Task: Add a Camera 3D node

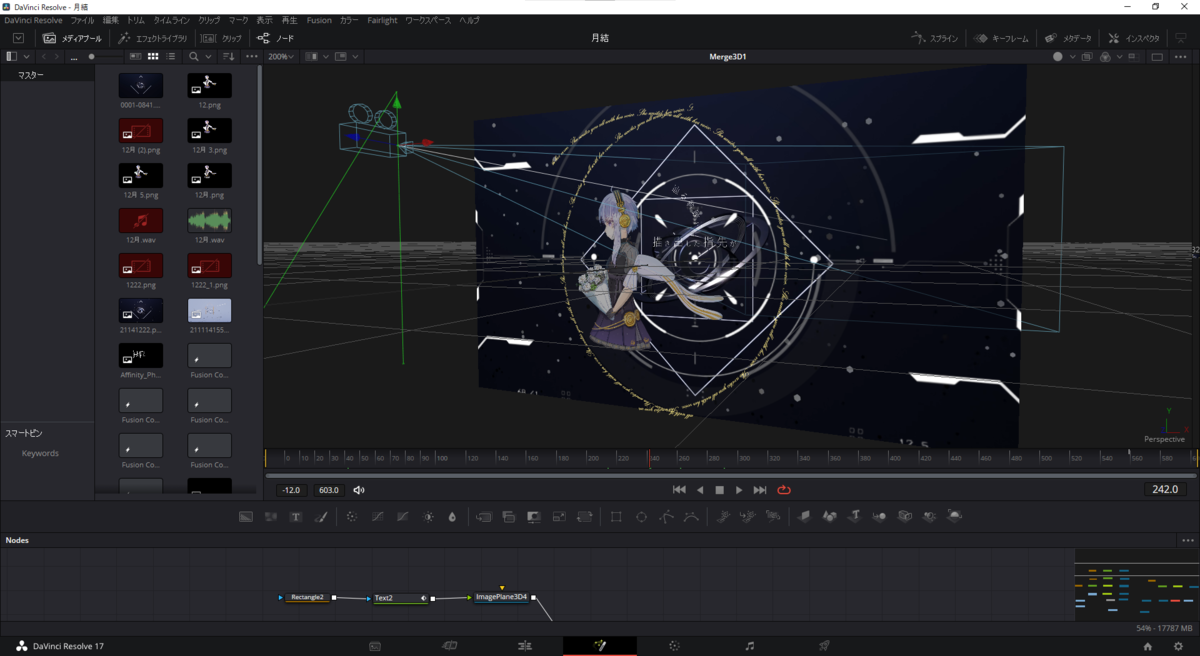Action: (x=905, y=517)
